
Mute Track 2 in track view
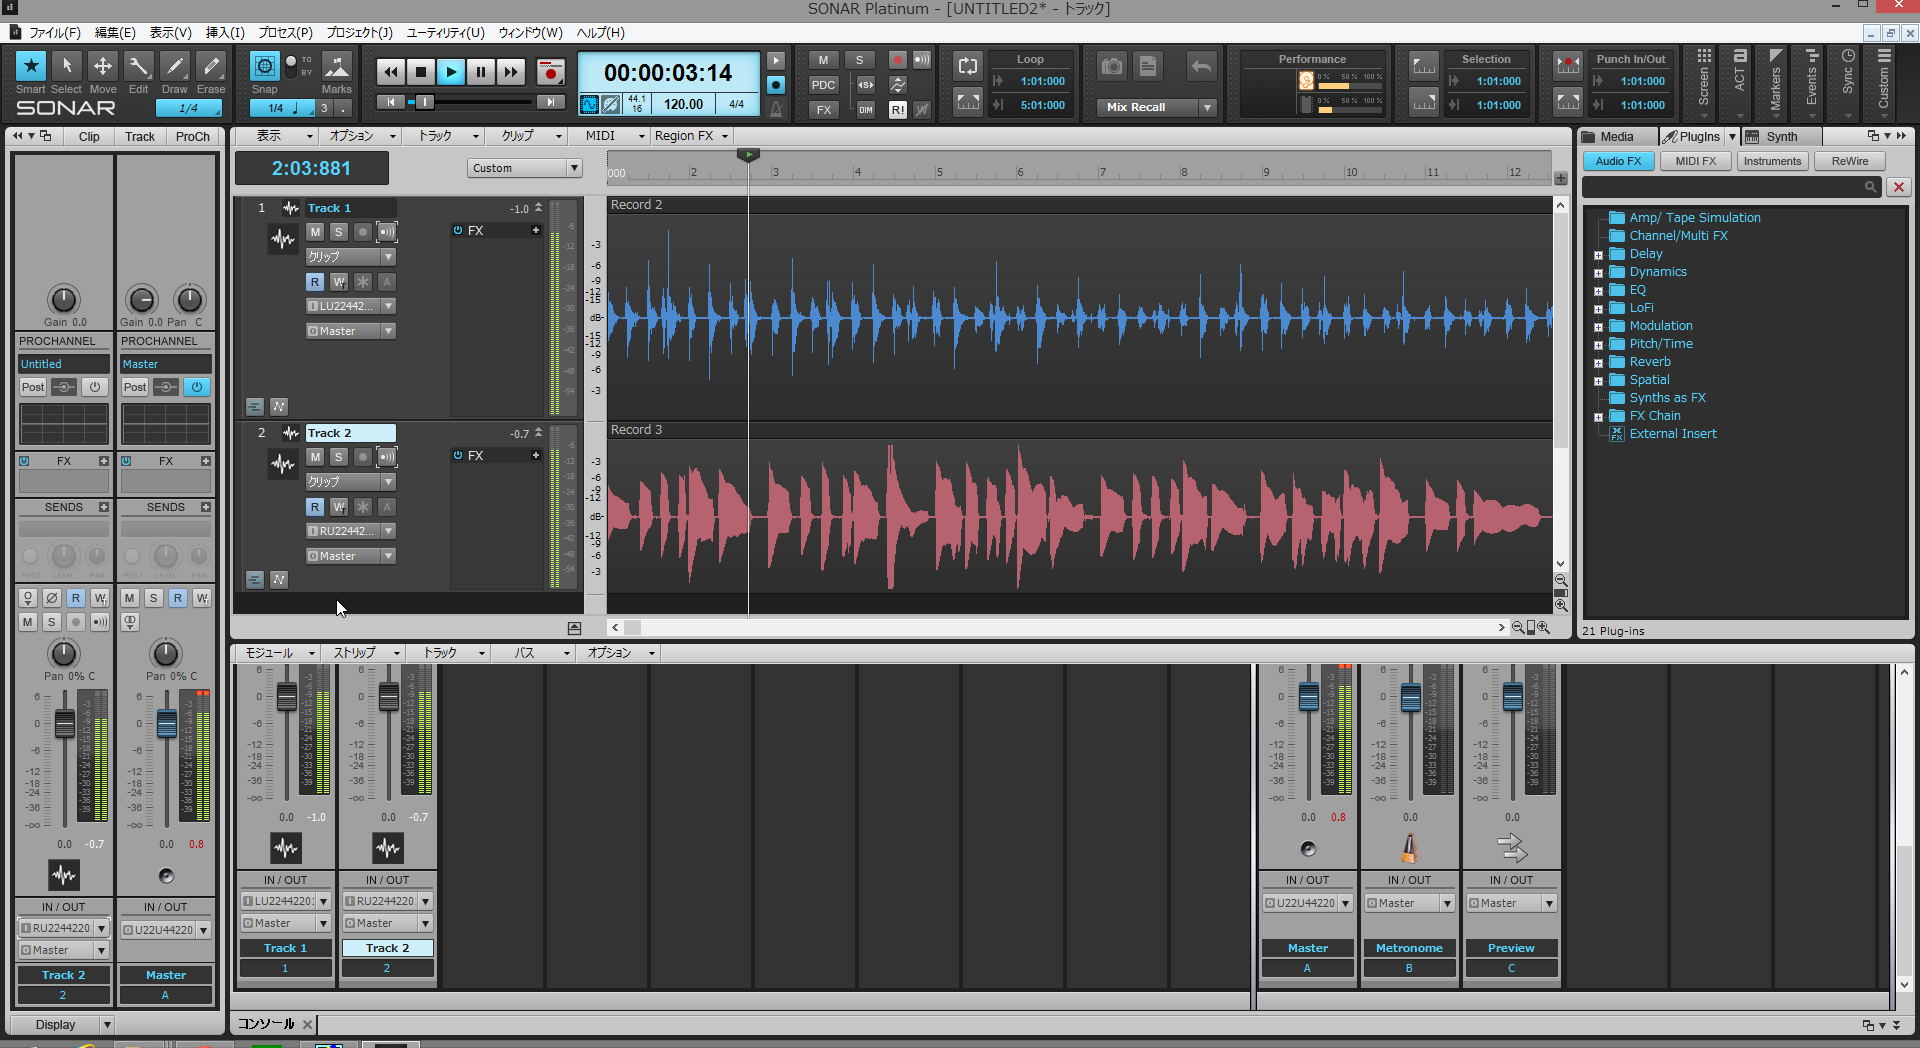click(x=315, y=457)
